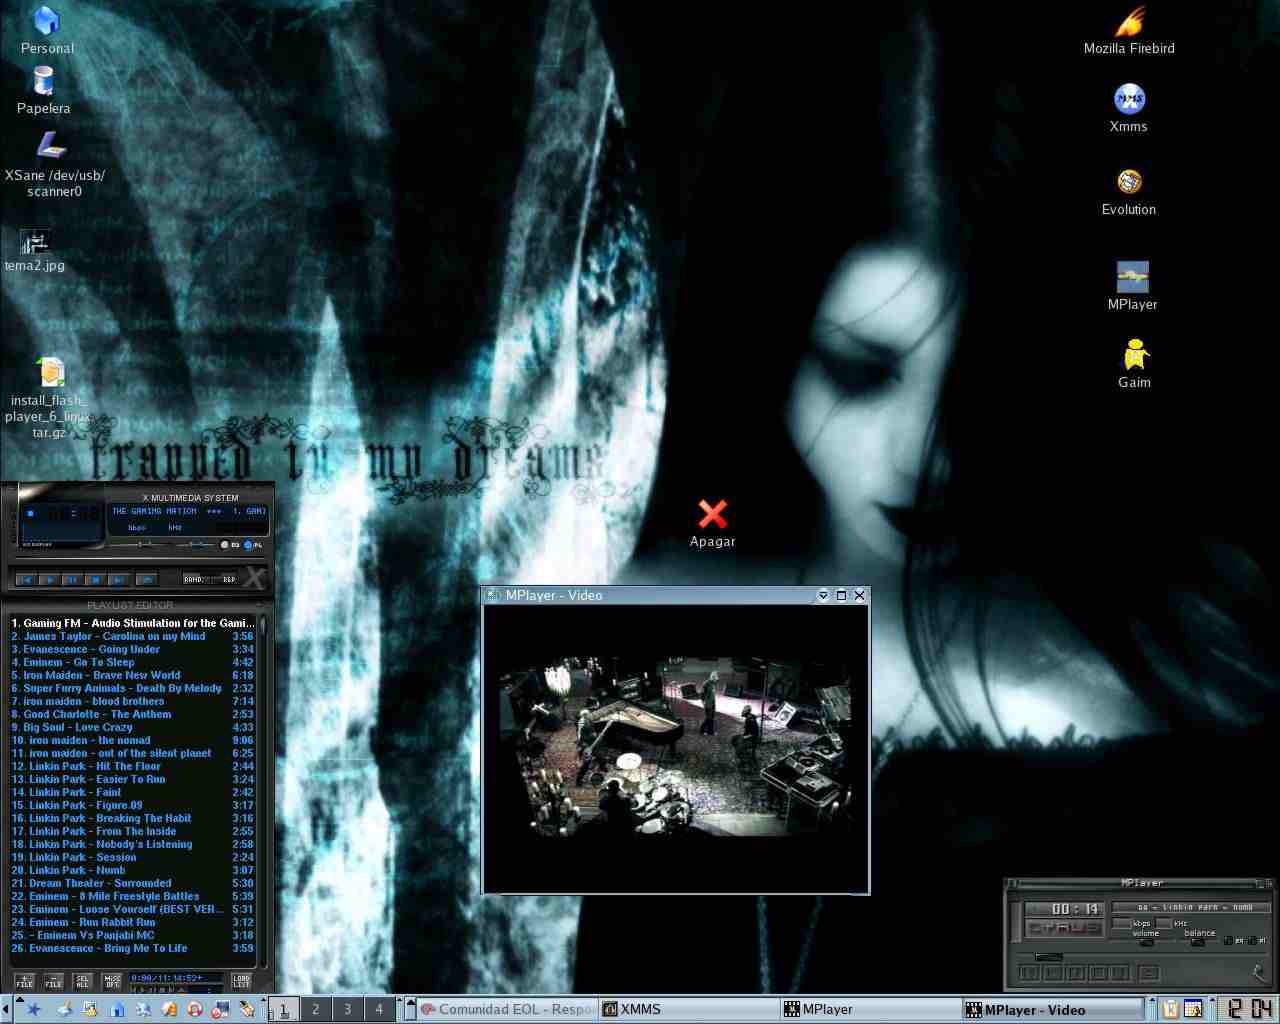
Task: Toggle the XMMS equalizer EQ button
Action: (226, 545)
